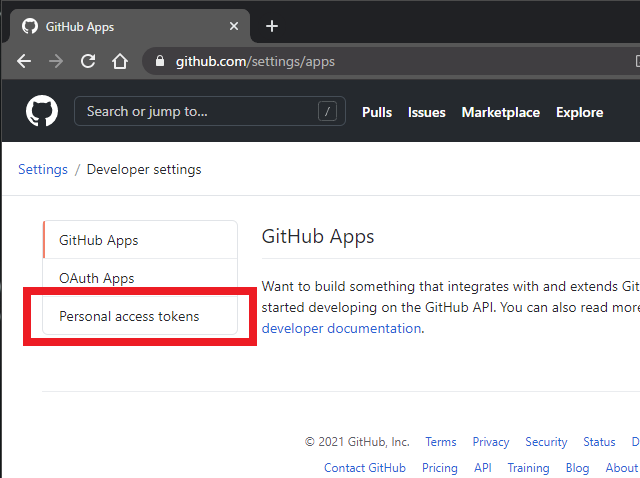The image size is (640, 478).
Task: Click the Terms footer link
Action: [x=441, y=442]
